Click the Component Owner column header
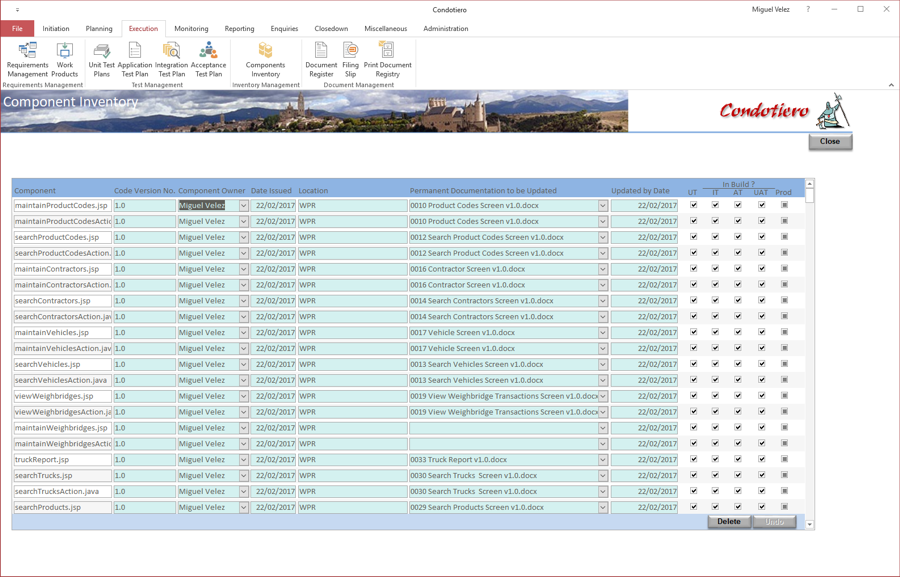 point(212,191)
